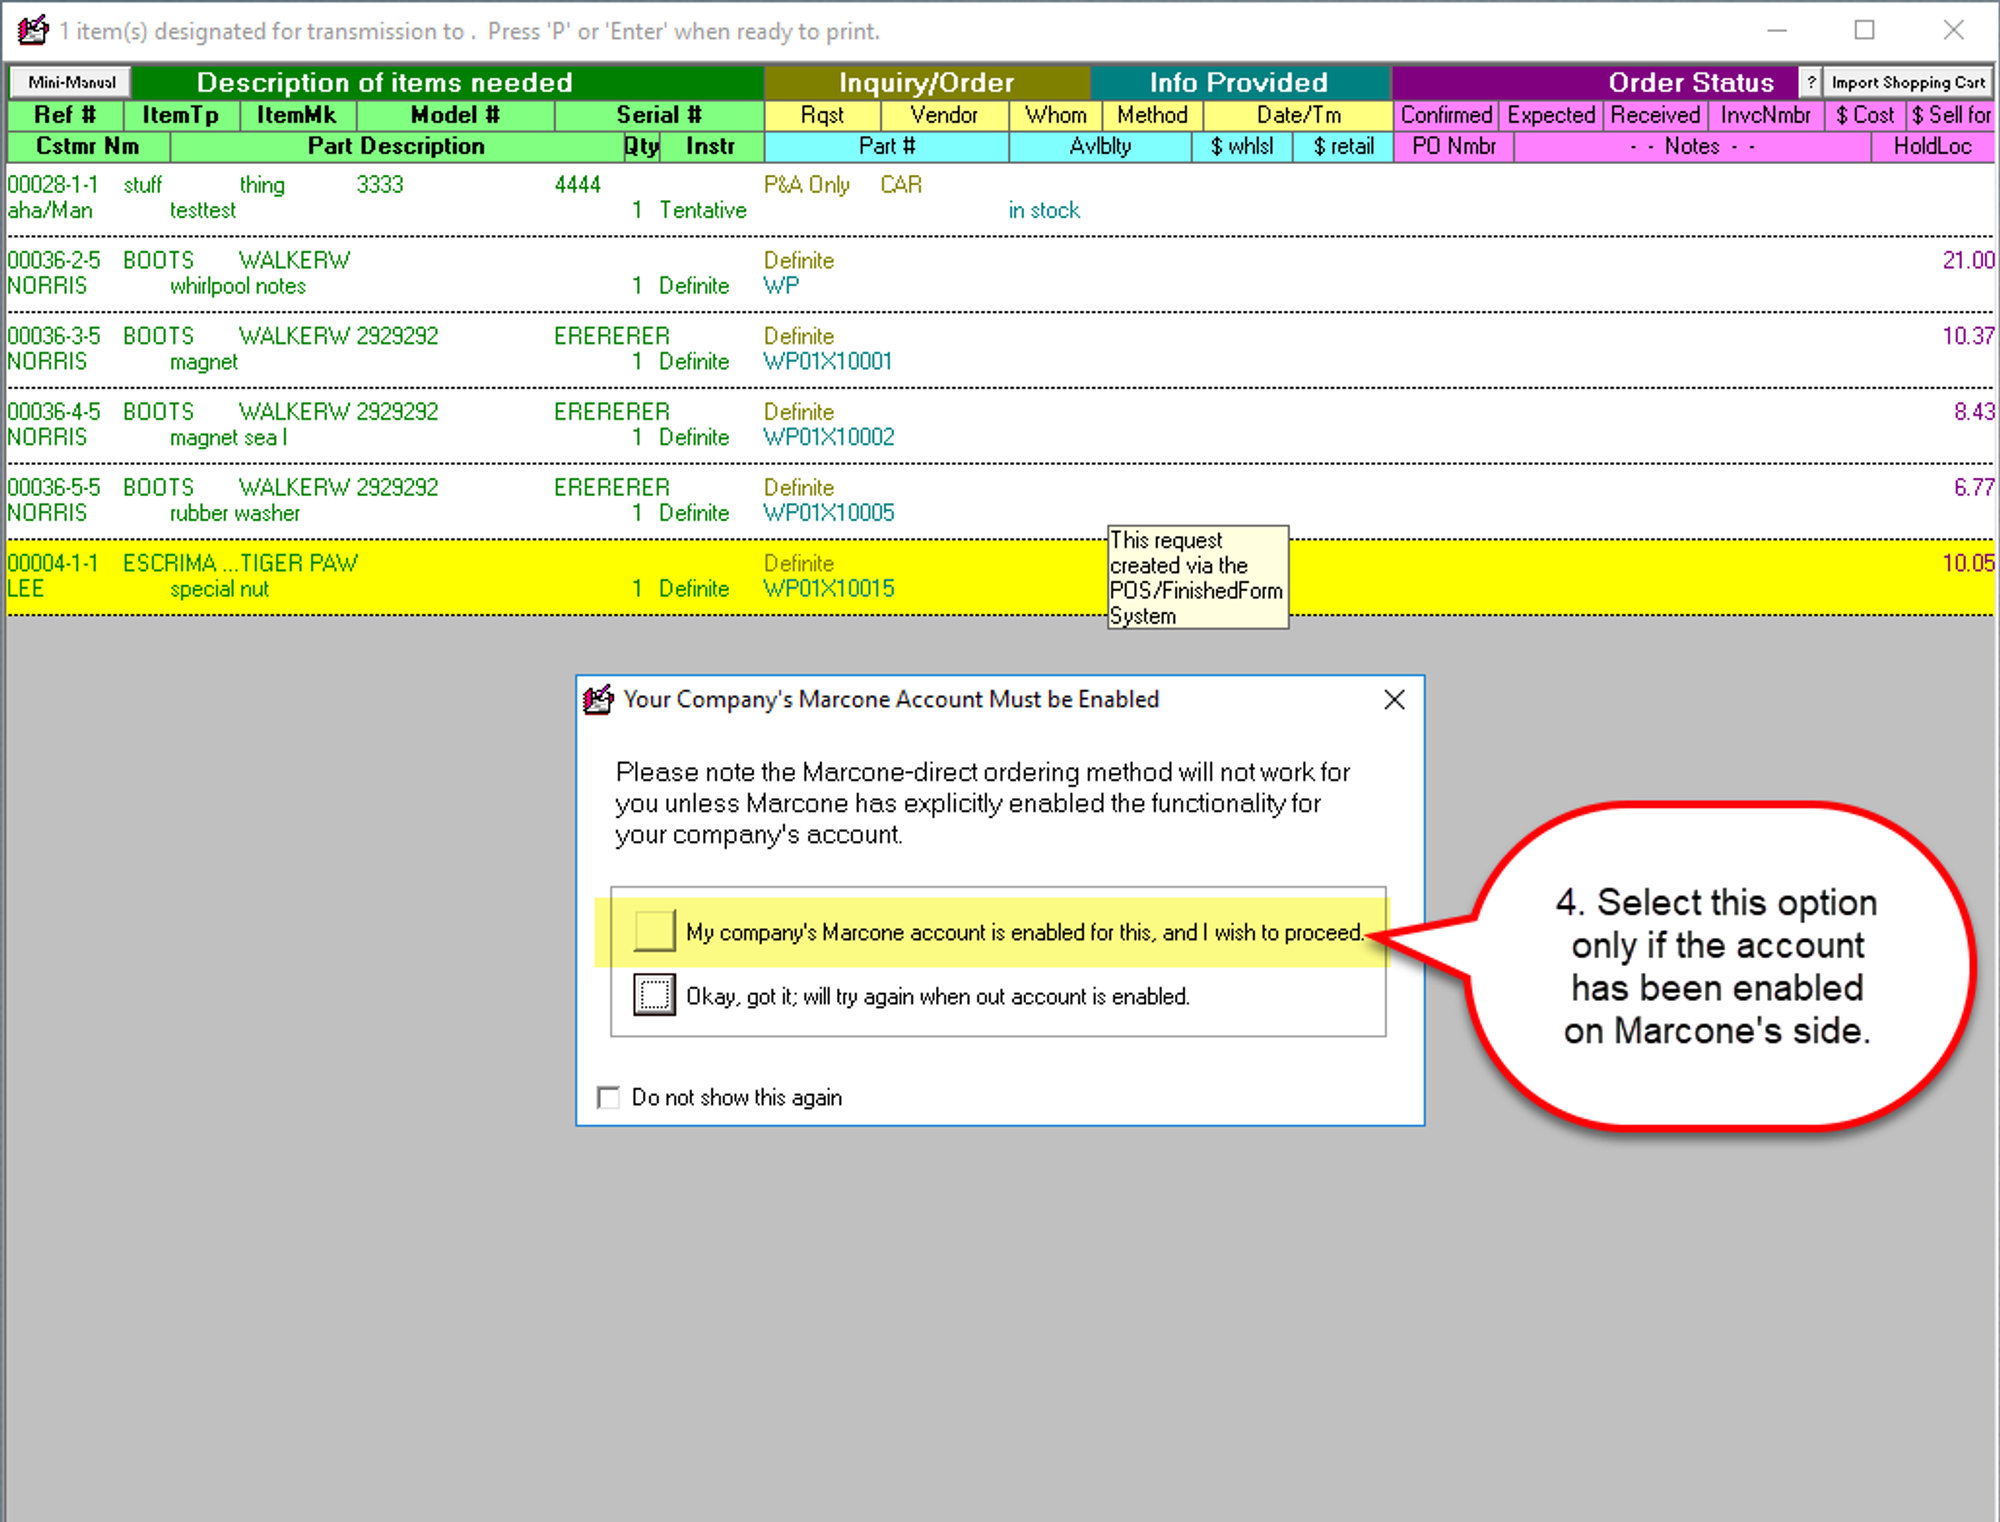Click the Vendor column header

pos(943,115)
